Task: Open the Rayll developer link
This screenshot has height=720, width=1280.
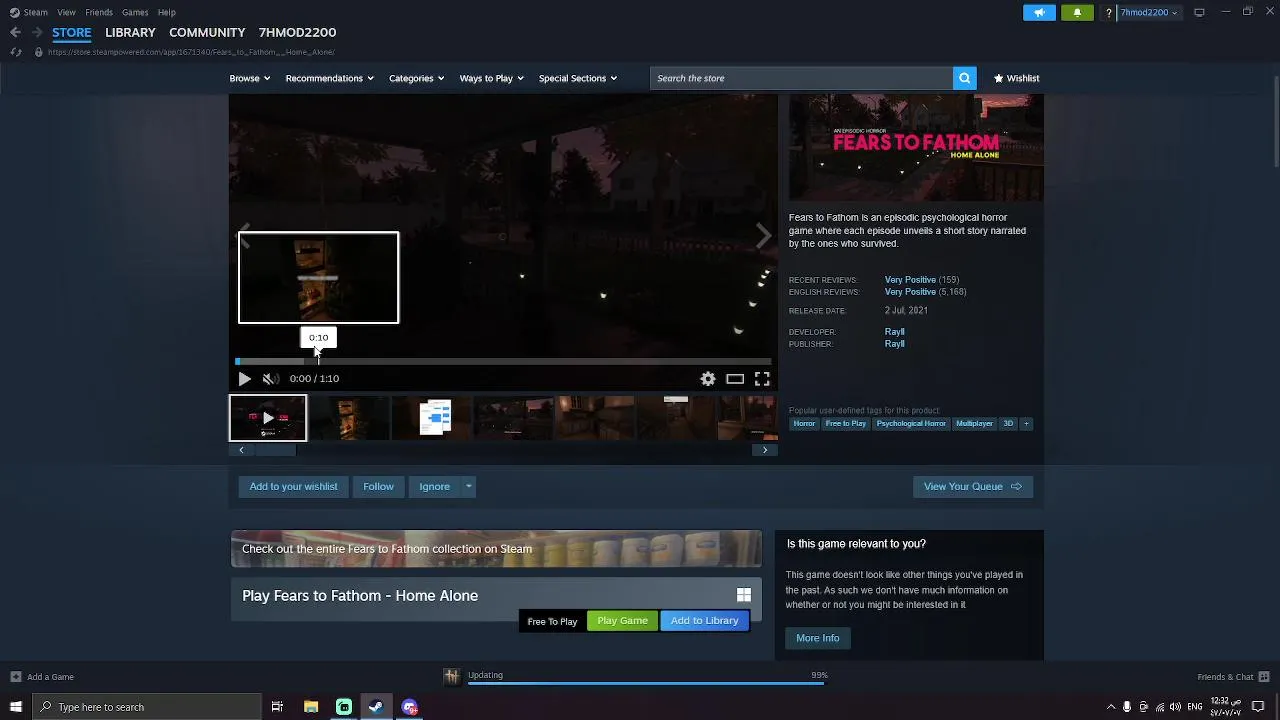Action: pyautogui.click(x=894, y=332)
